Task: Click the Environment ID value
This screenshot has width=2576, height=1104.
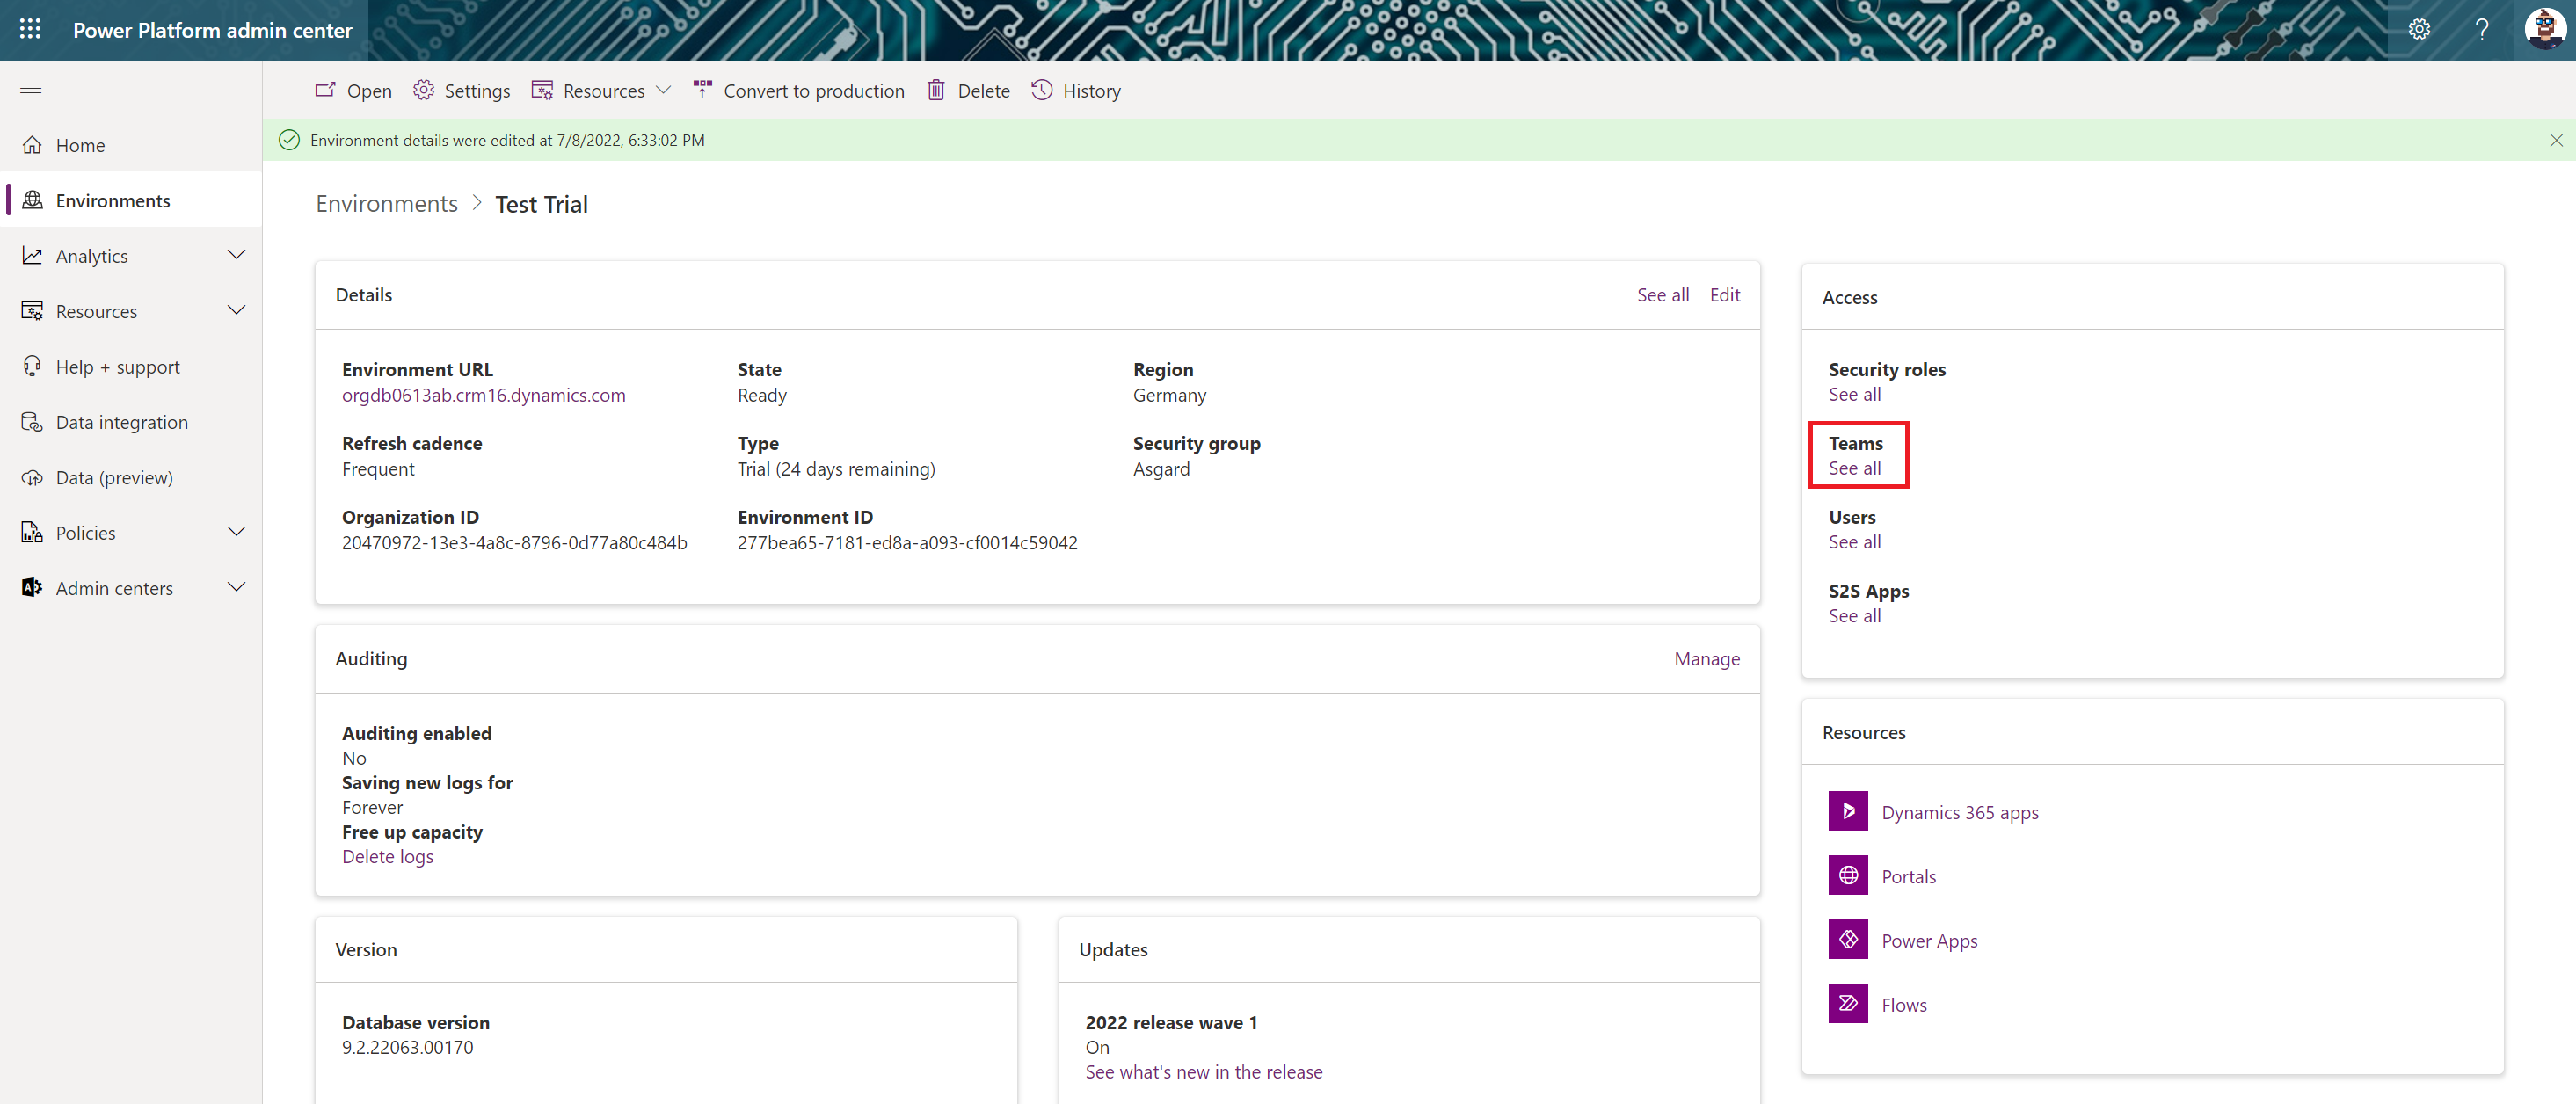Action: pos(907,543)
